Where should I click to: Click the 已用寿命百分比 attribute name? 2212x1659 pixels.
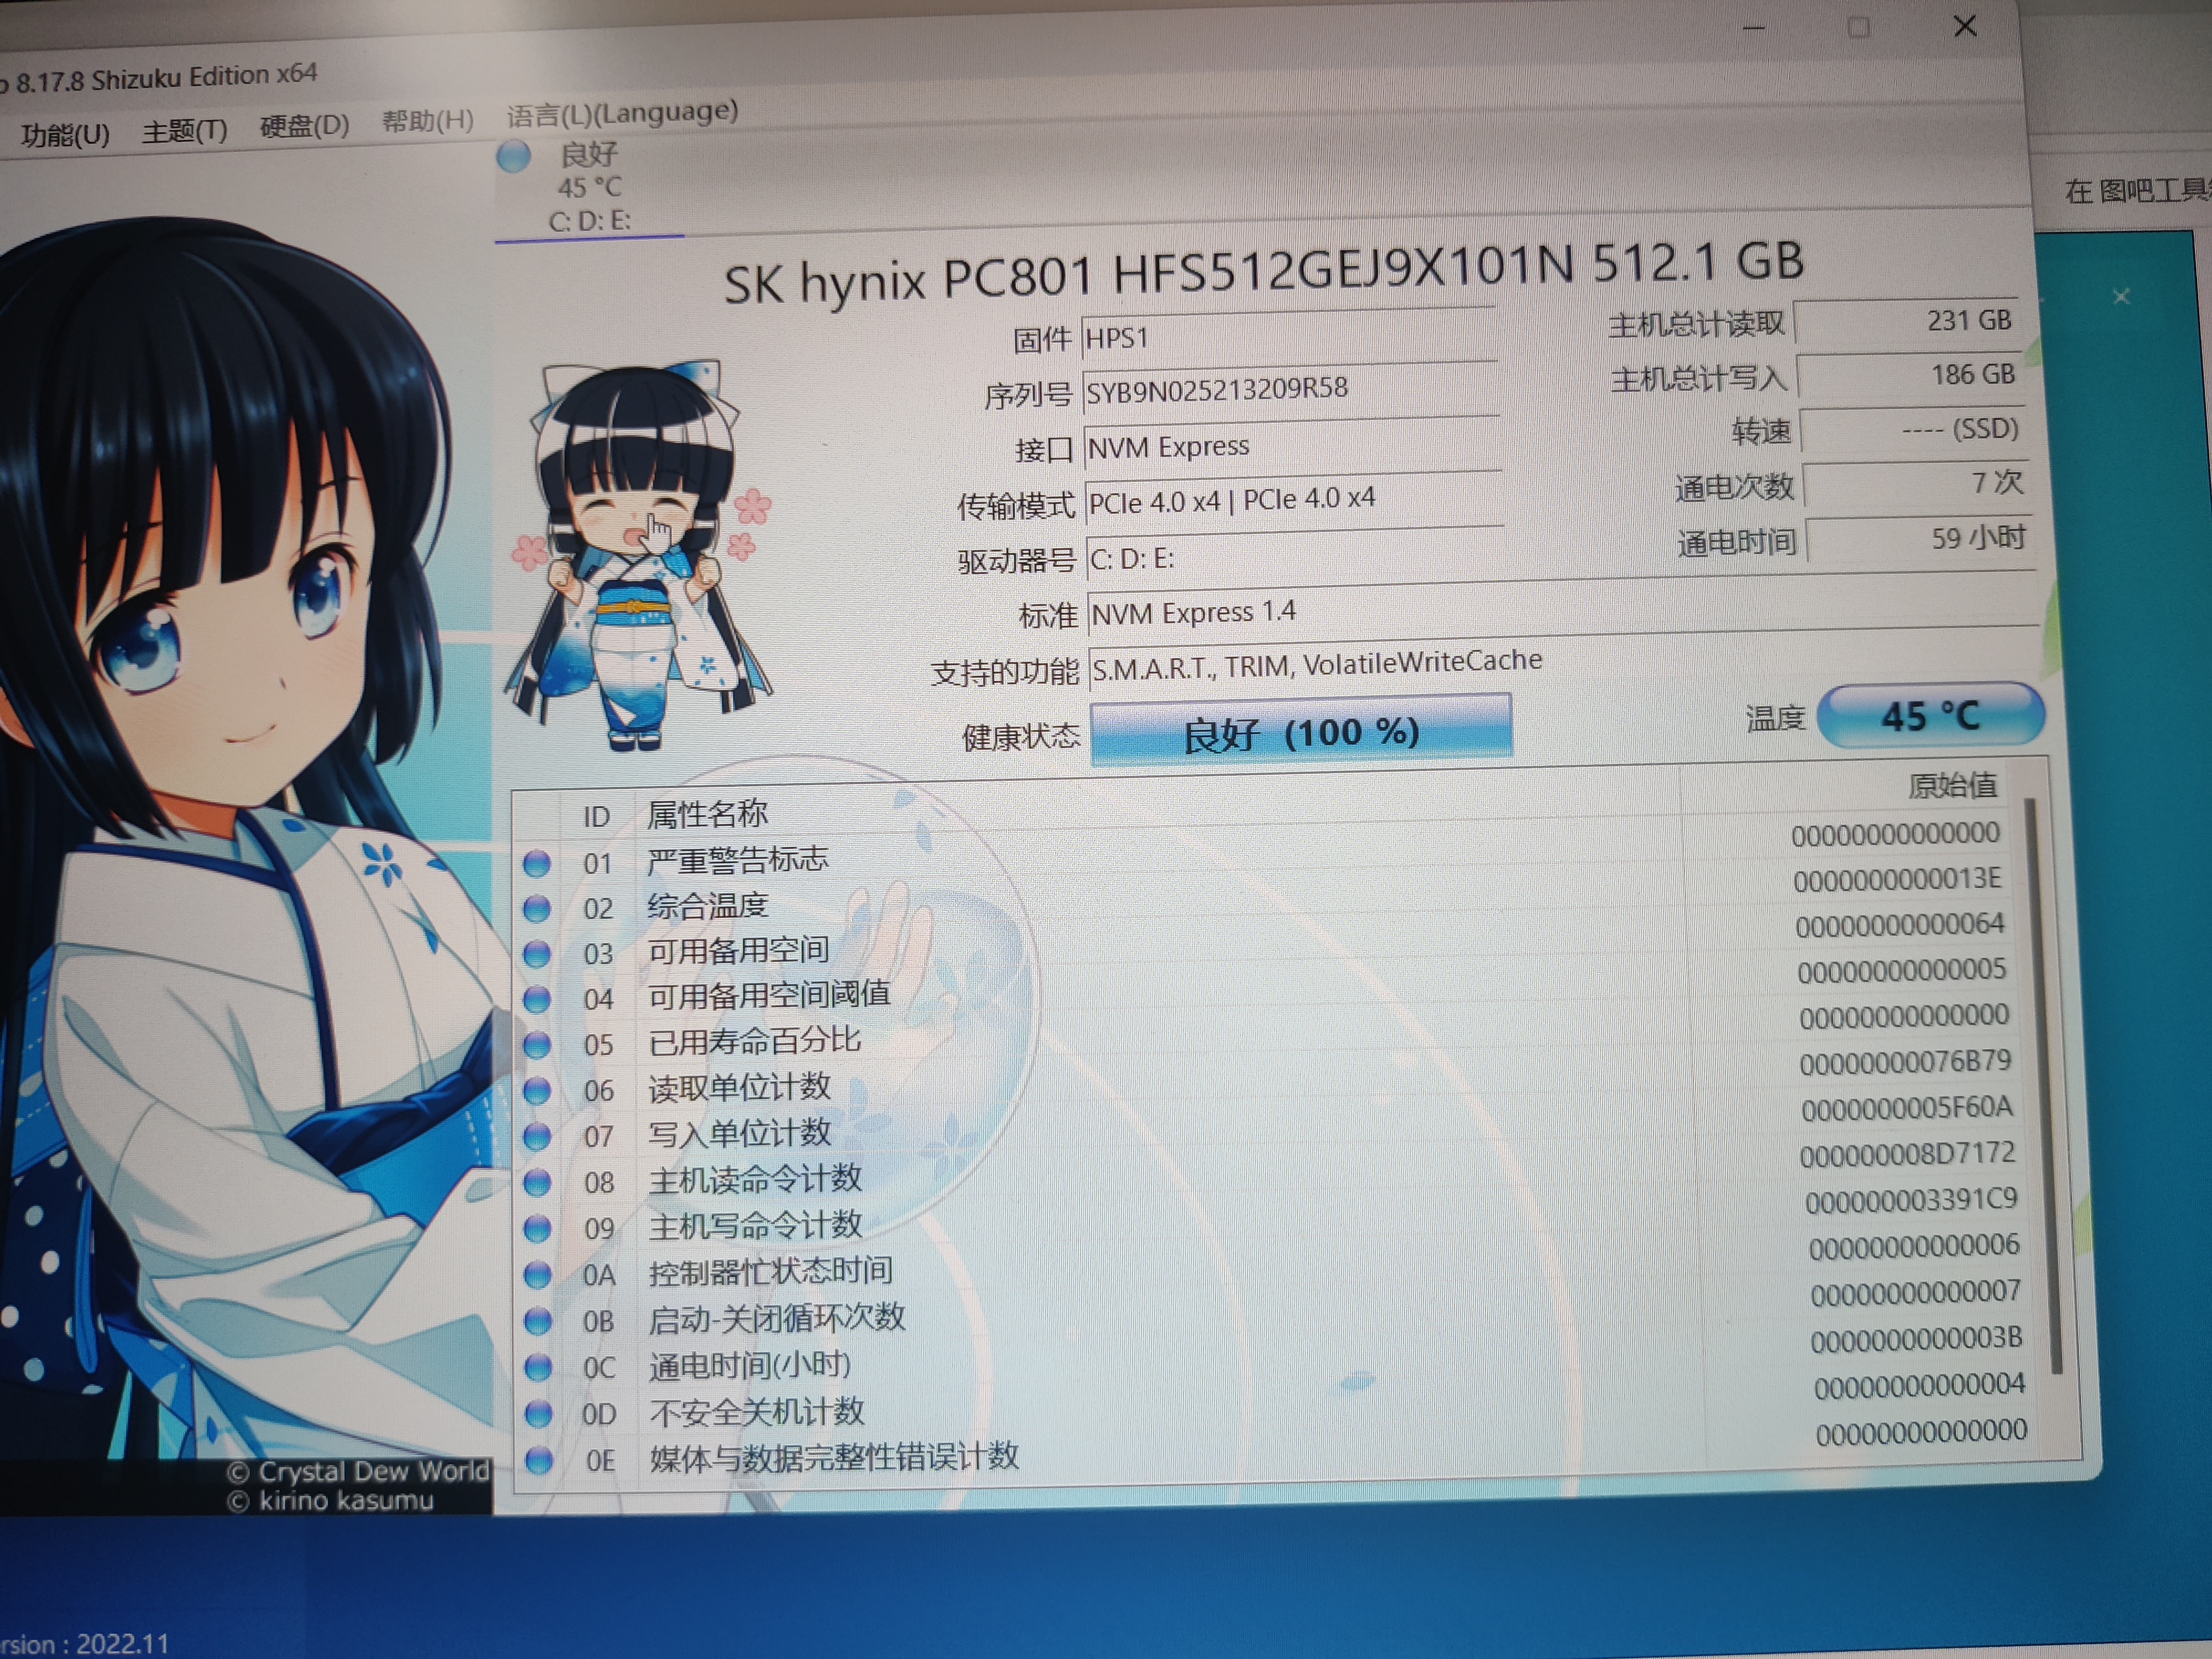tap(755, 1041)
